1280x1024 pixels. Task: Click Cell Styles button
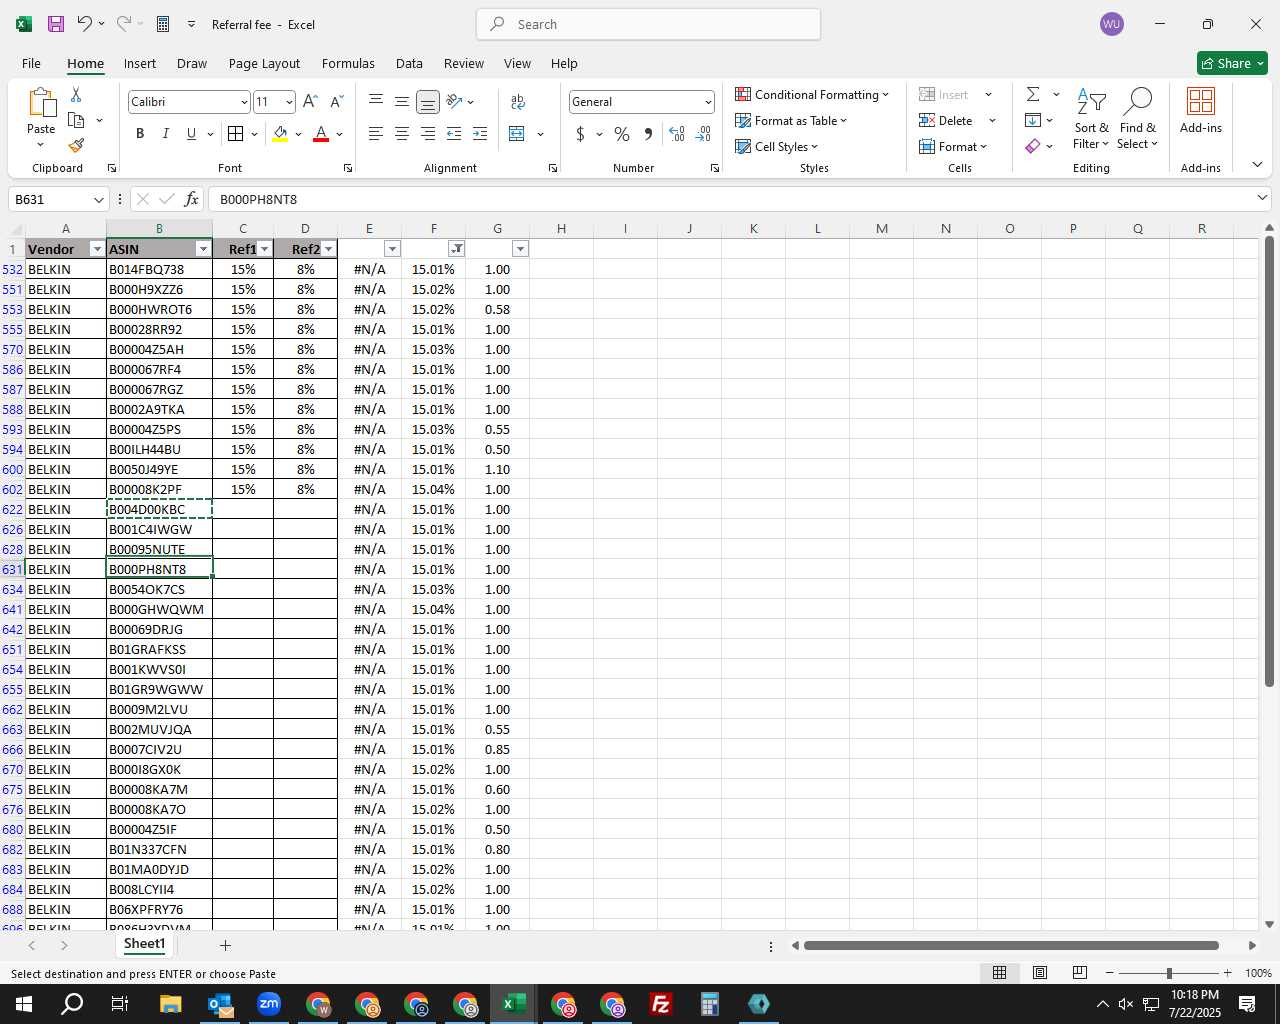coord(777,146)
